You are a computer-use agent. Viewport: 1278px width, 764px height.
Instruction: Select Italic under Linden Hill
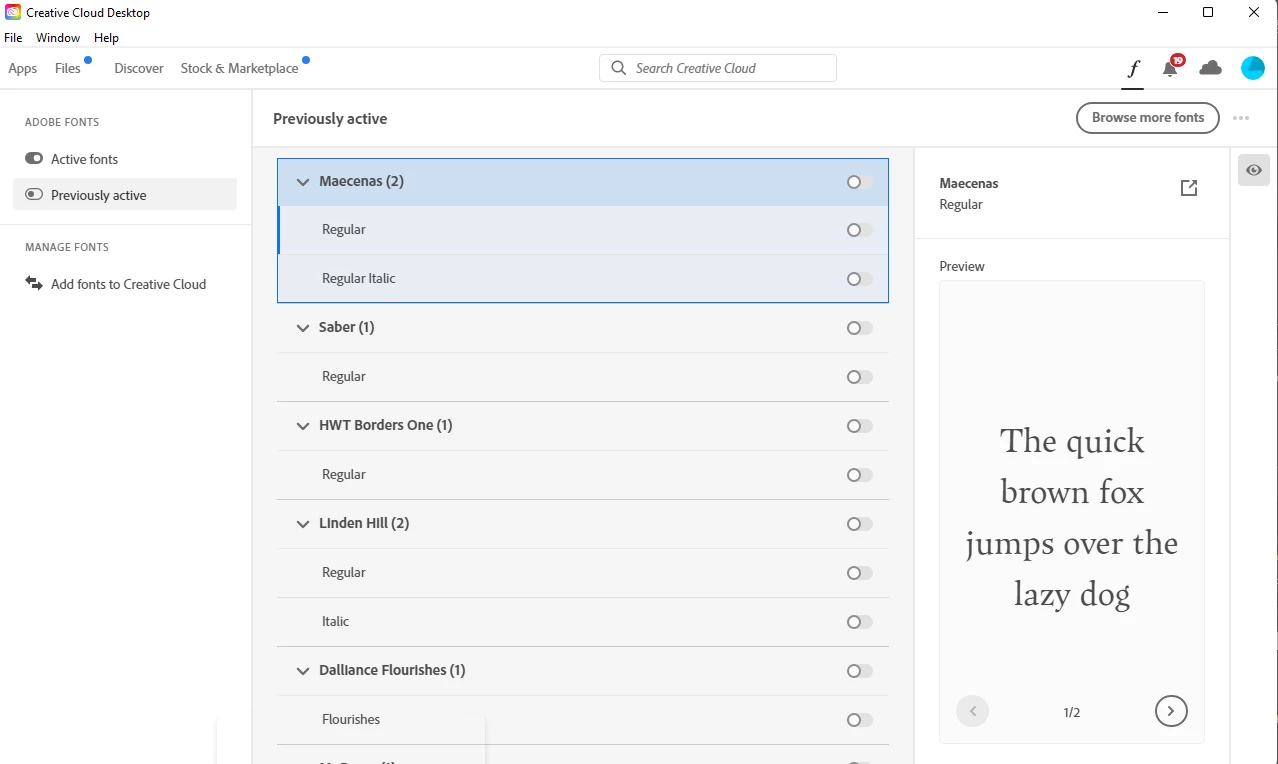(x=583, y=622)
